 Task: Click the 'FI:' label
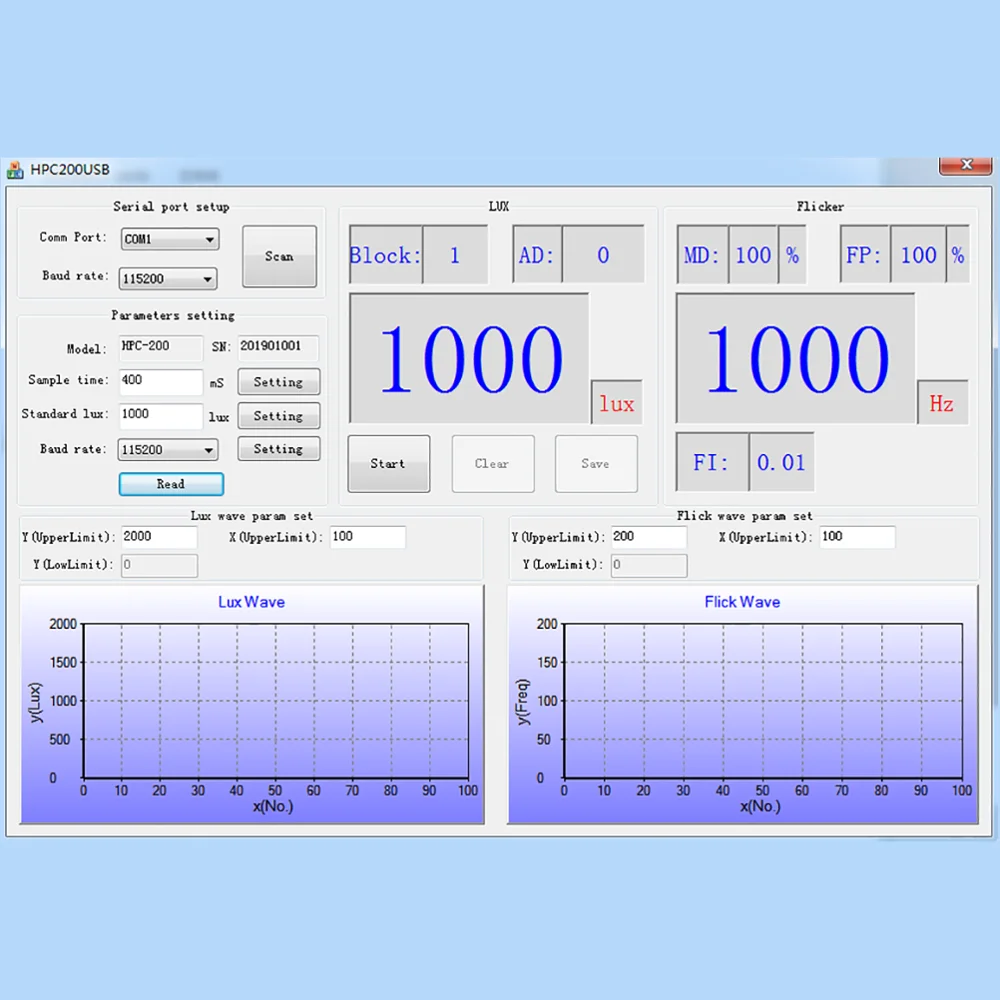(710, 462)
